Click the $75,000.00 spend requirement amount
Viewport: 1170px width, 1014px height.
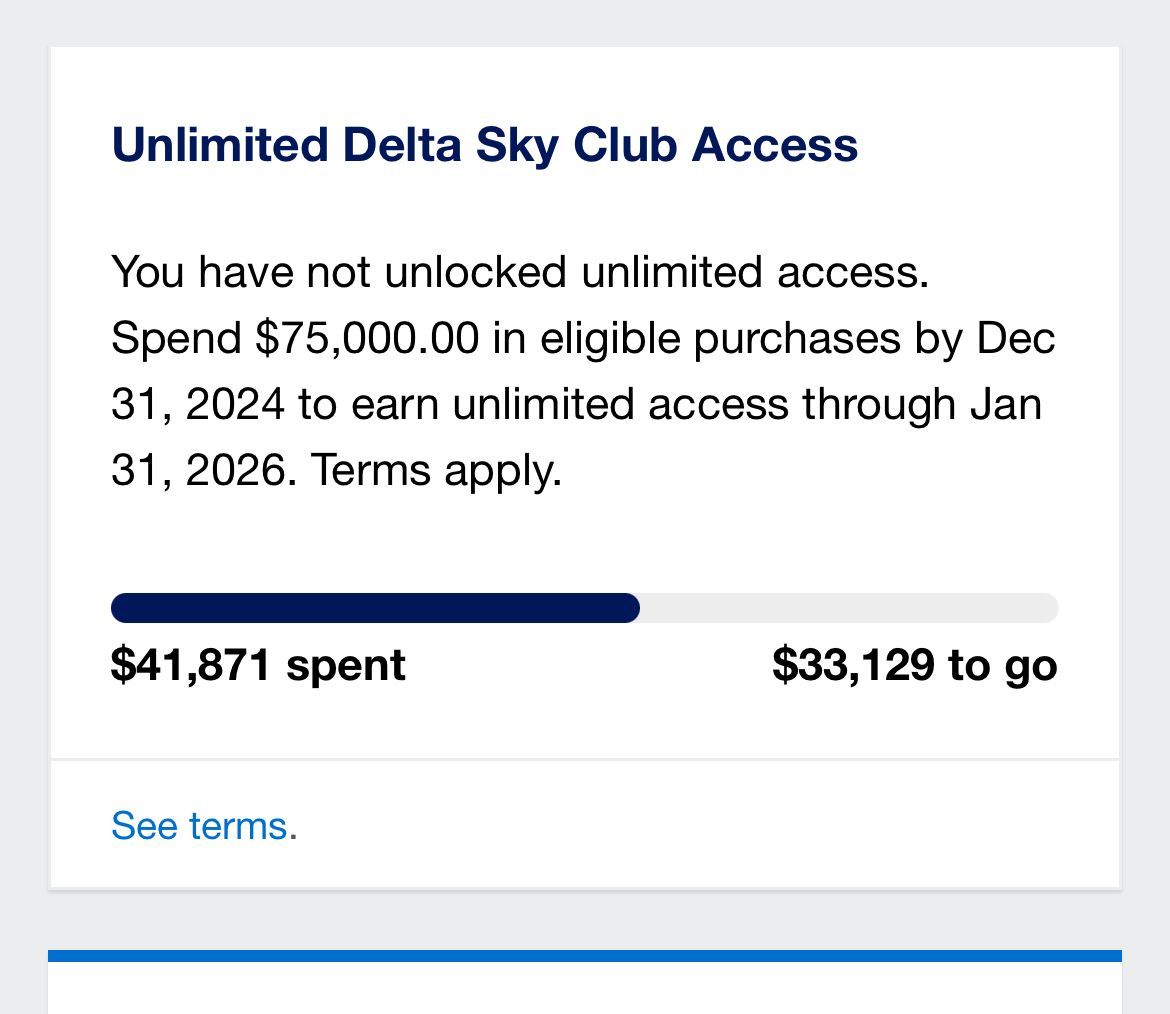tap(367, 338)
